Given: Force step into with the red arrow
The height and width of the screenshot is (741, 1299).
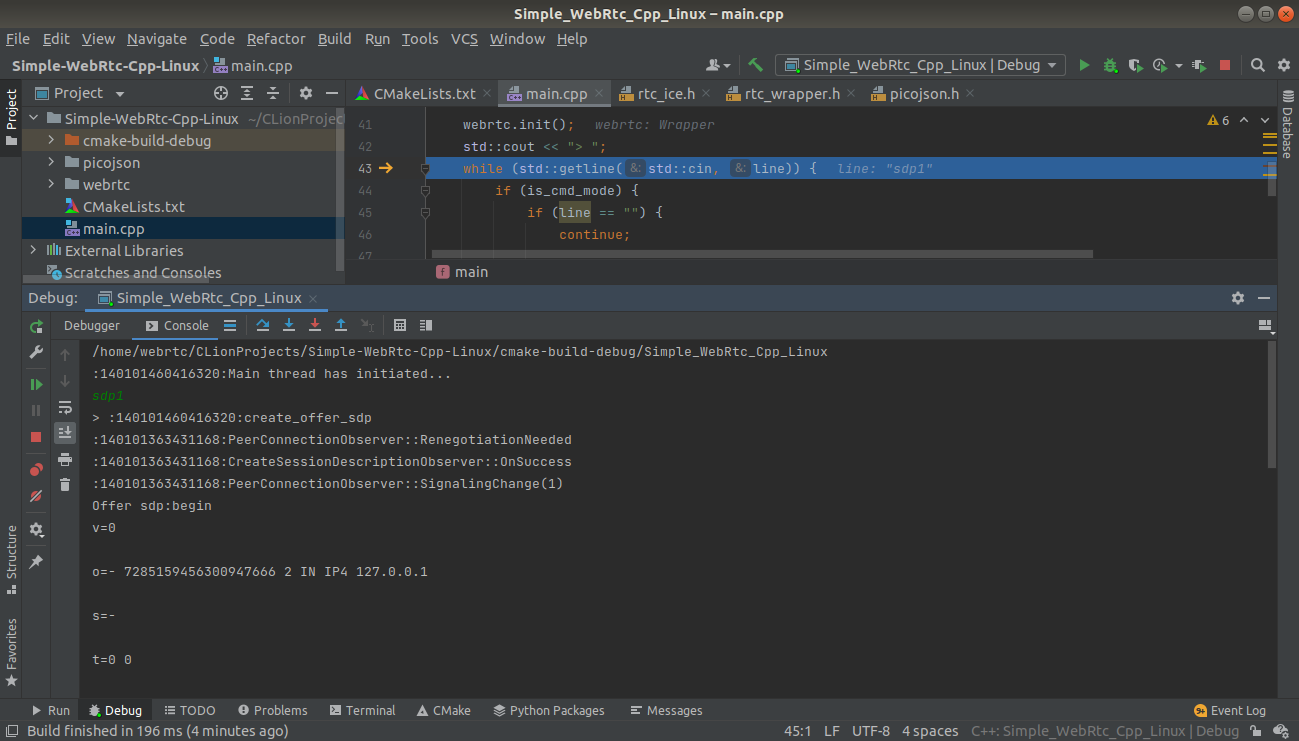Looking at the screenshot, I should pos(315,325).
